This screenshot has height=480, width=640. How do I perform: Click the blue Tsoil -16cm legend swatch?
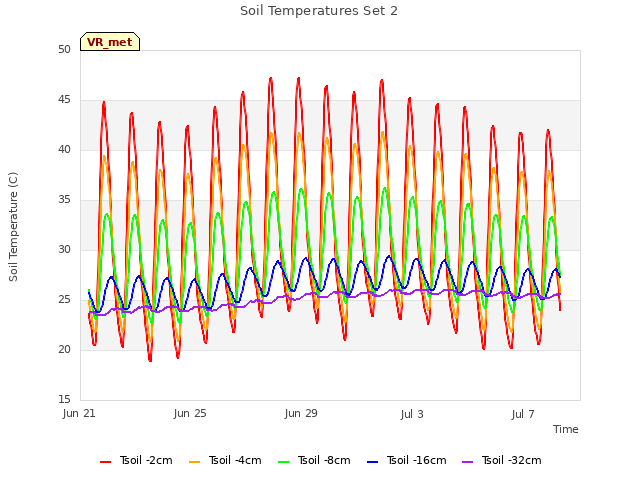point(373,462)
